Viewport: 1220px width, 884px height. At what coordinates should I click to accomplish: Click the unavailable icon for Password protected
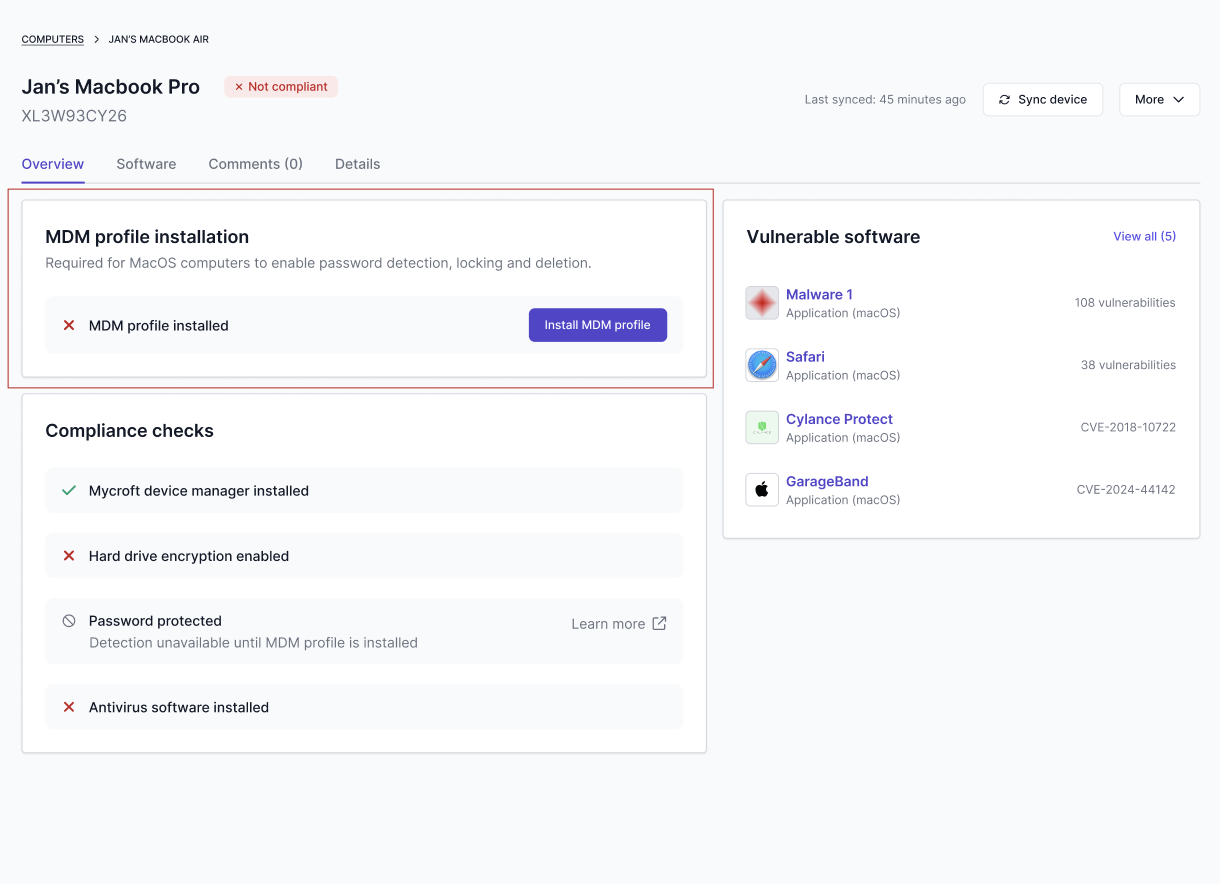click(x=69, y=621)
